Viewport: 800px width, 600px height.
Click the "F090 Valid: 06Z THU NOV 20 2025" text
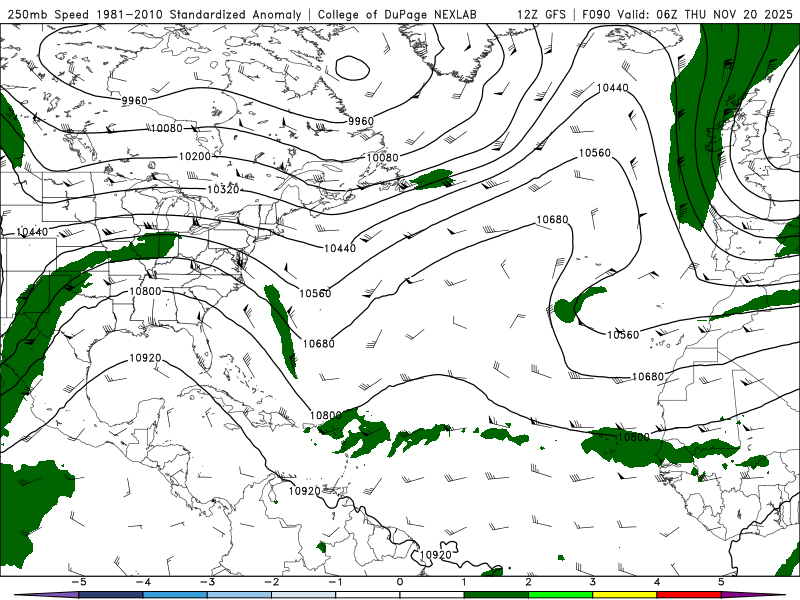point(687,14)
